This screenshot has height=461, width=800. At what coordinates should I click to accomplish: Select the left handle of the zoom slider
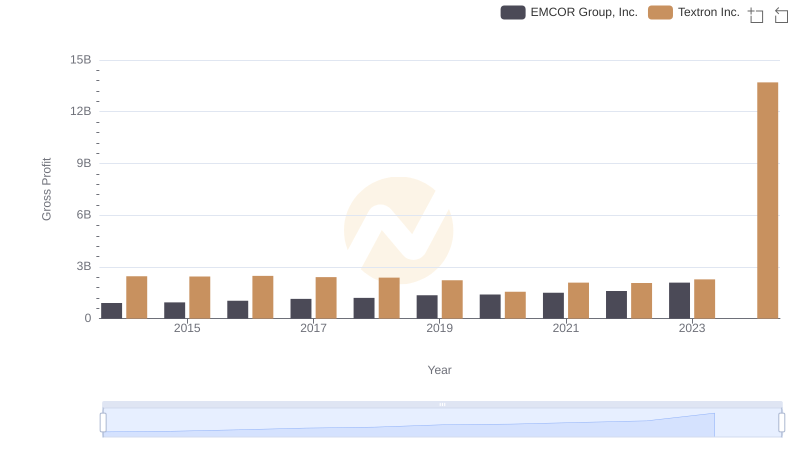[x=103, y=423]
